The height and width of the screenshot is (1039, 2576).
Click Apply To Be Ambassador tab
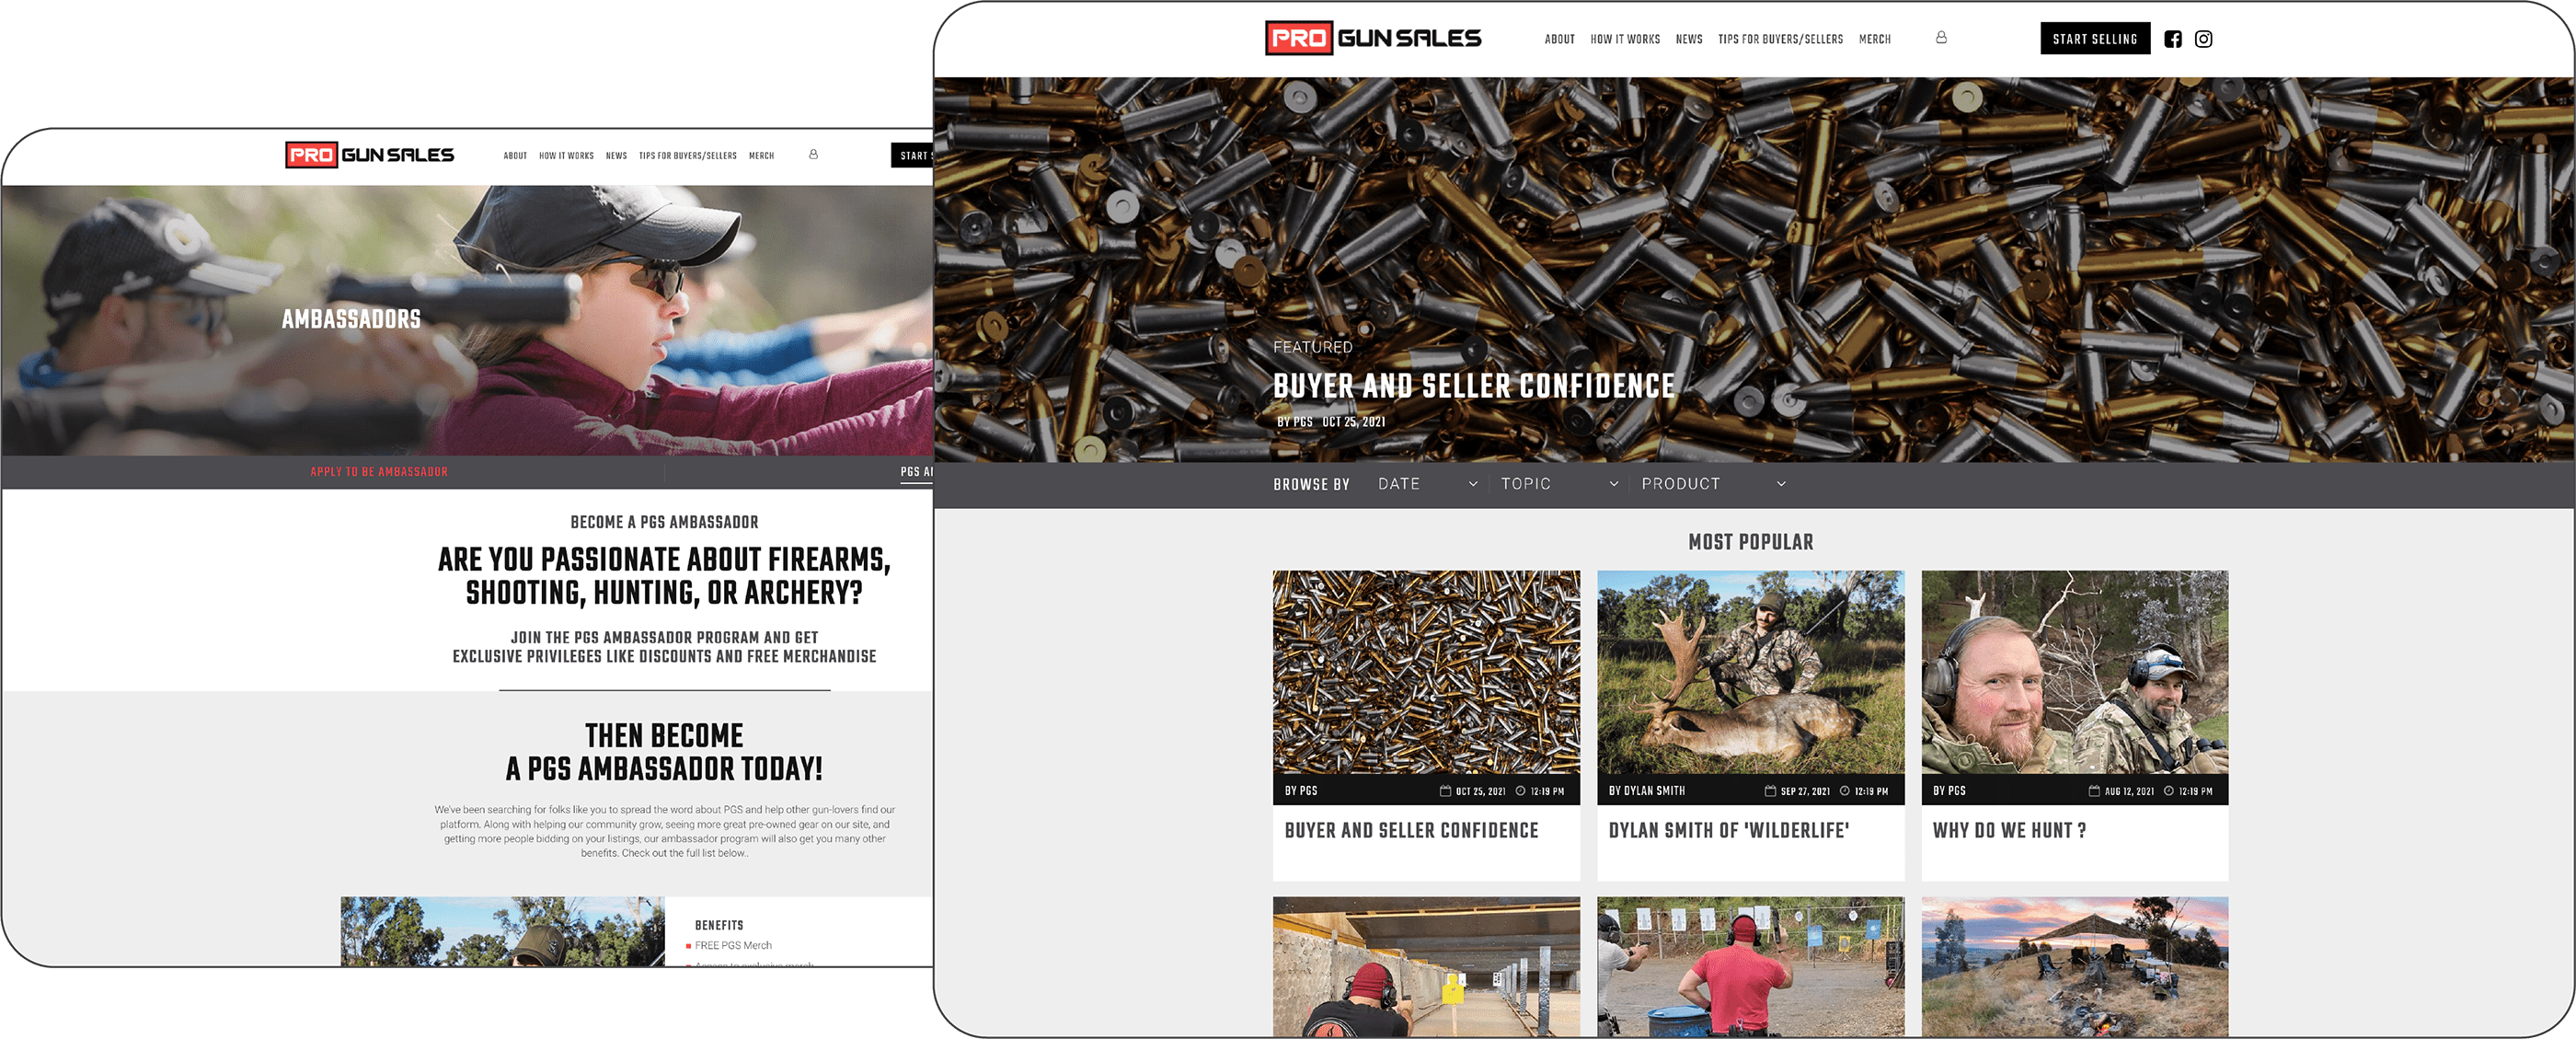point(379,472)
